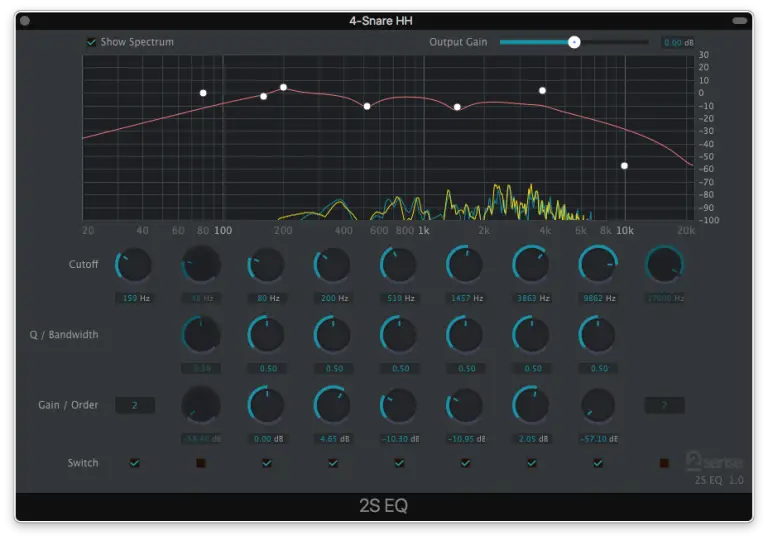Viewport: 768px width, 540px height.
Task: Disable the Switch for the 80 Hz band
Action: pyautogui.click(x=266, y=463)
